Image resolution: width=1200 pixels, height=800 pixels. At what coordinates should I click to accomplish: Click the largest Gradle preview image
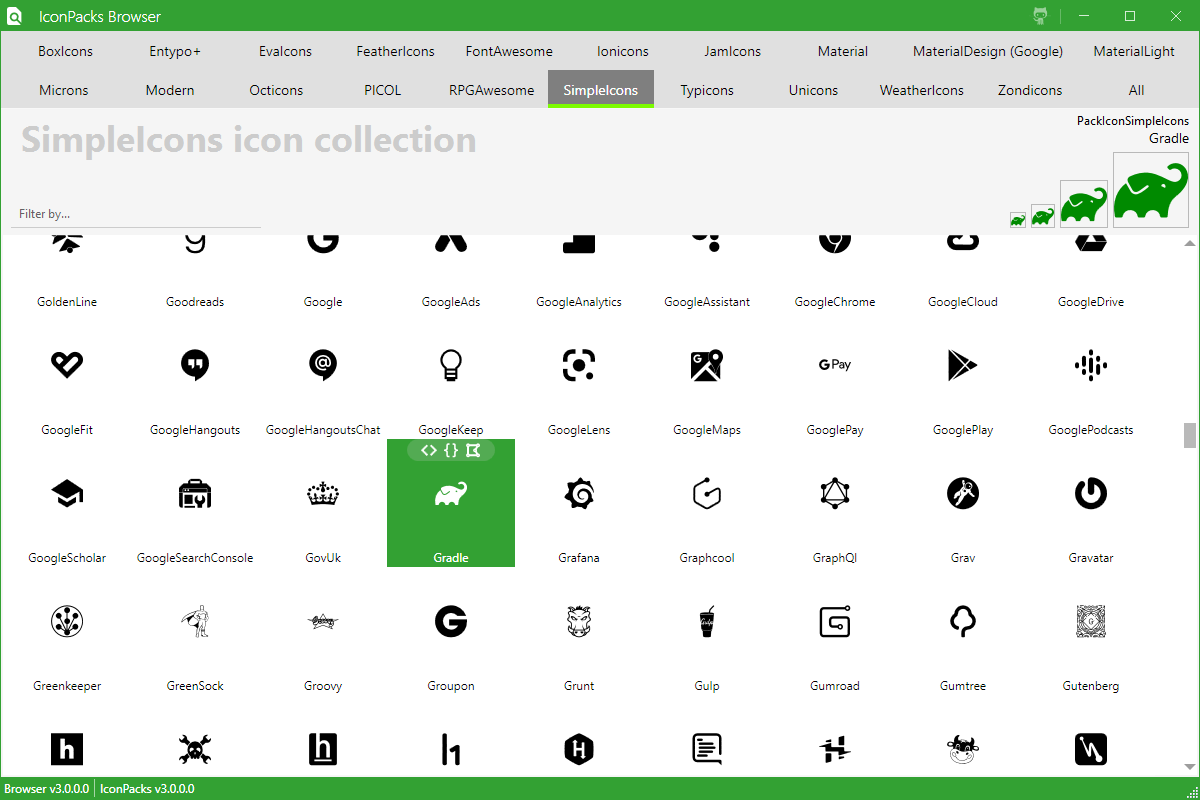pyautogui.click(x=1151, y=190)
